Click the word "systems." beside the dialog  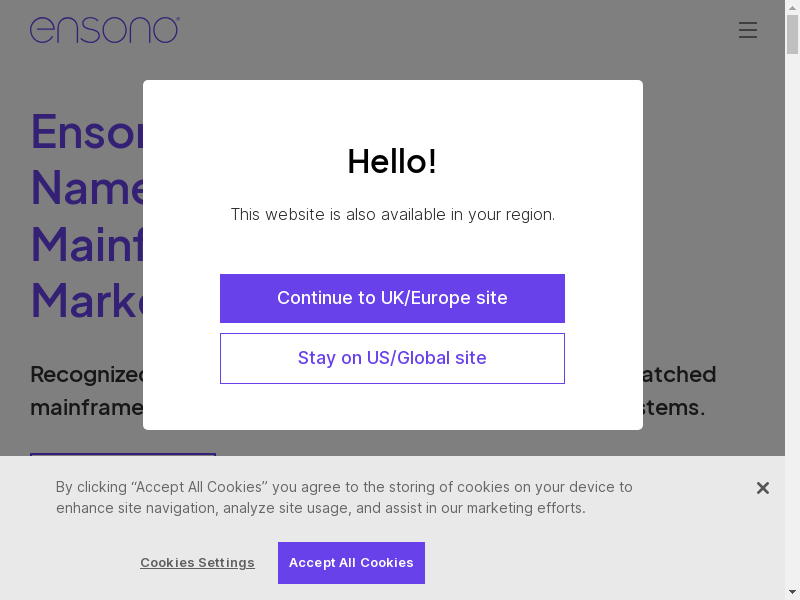(x=675, y=408)
